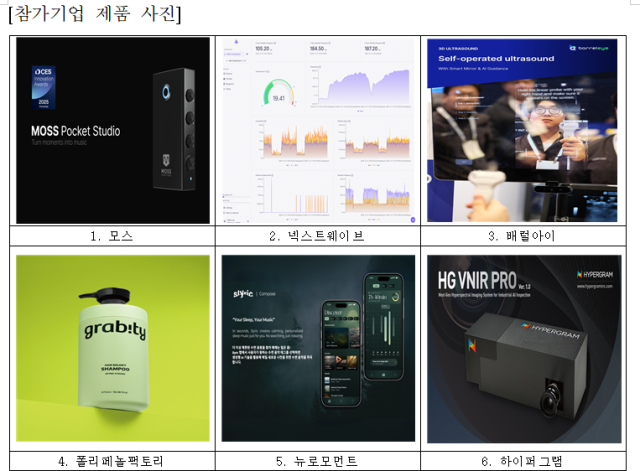
Task: Click the '6. 하이퍼그램' caption cell
Action: click(524, 461)
